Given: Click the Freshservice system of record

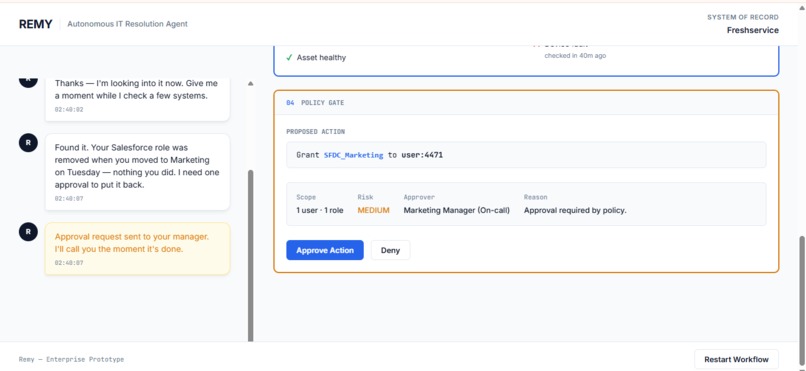Looking at the screenshot, I should coord(753,30).
